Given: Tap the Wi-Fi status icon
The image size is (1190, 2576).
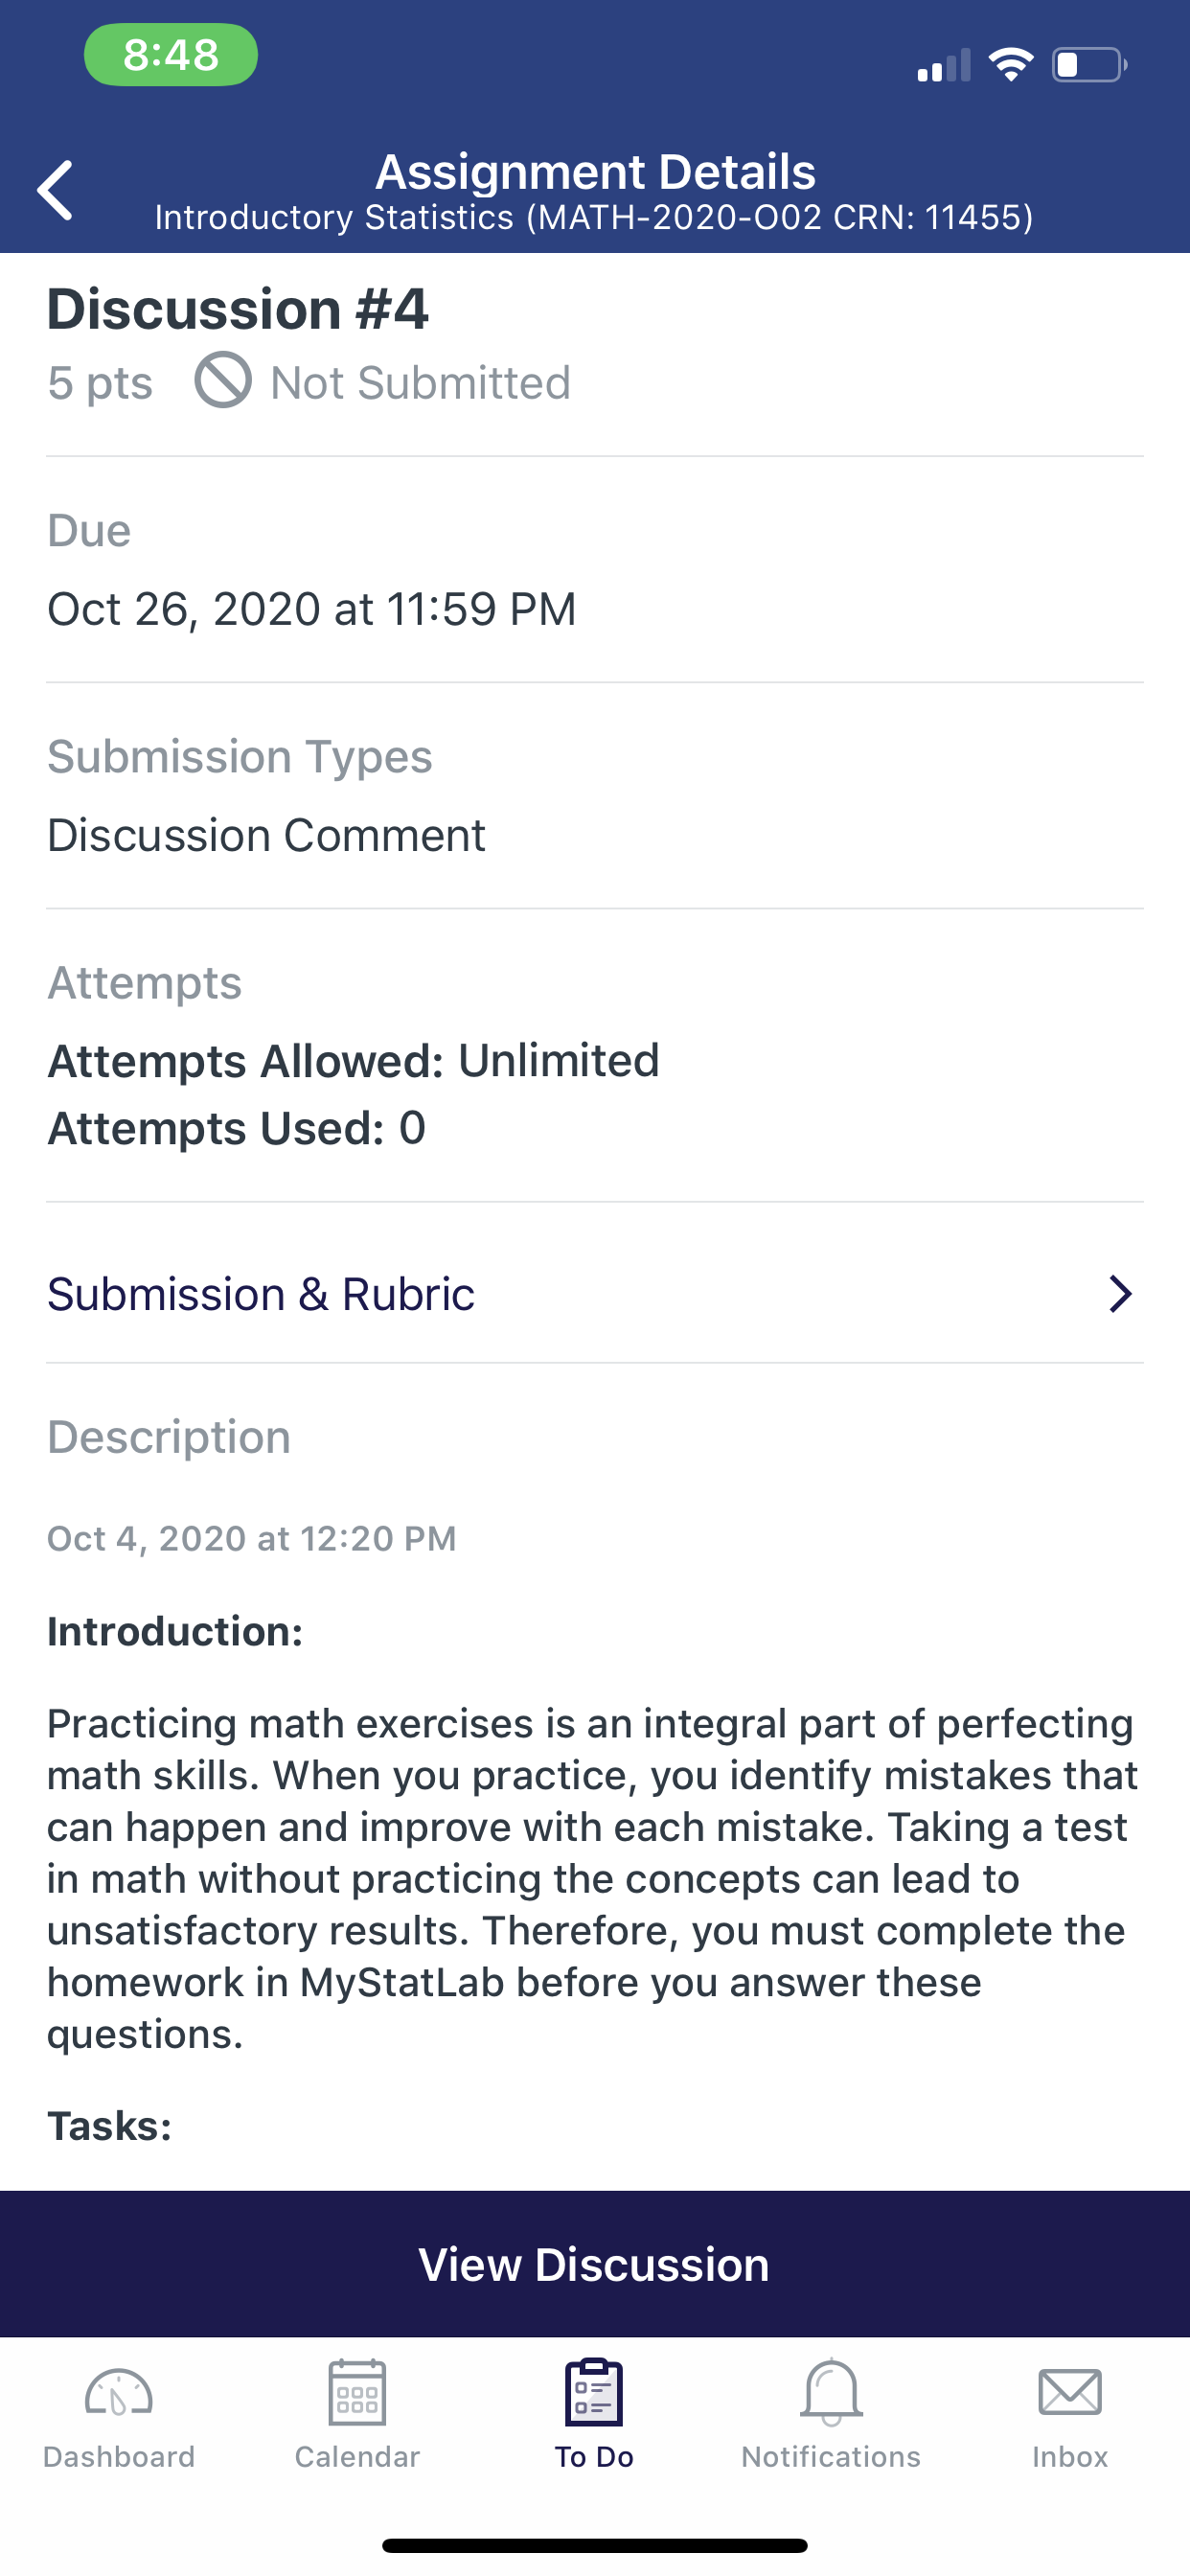Looking at the screenshot, I should click(x=1011, y=65).
